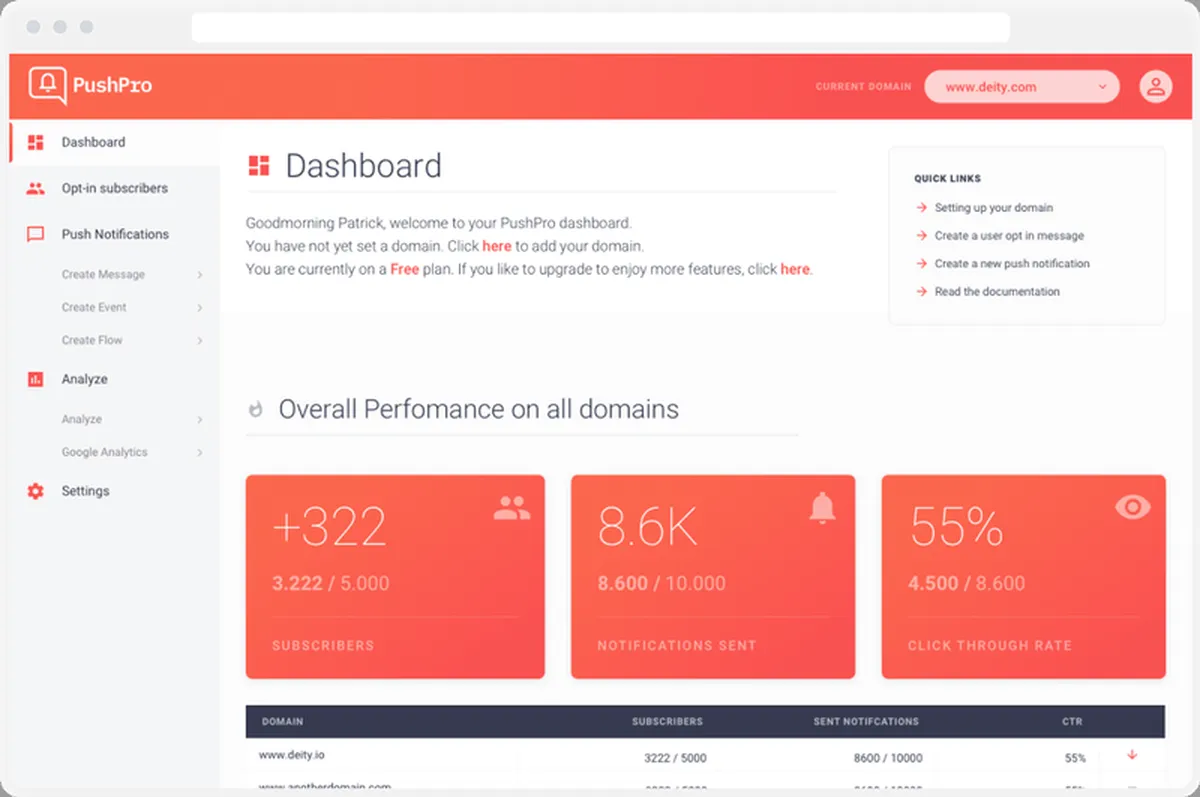
Task: Click the QUICK LINKS heading
Action: pos(947,179)
